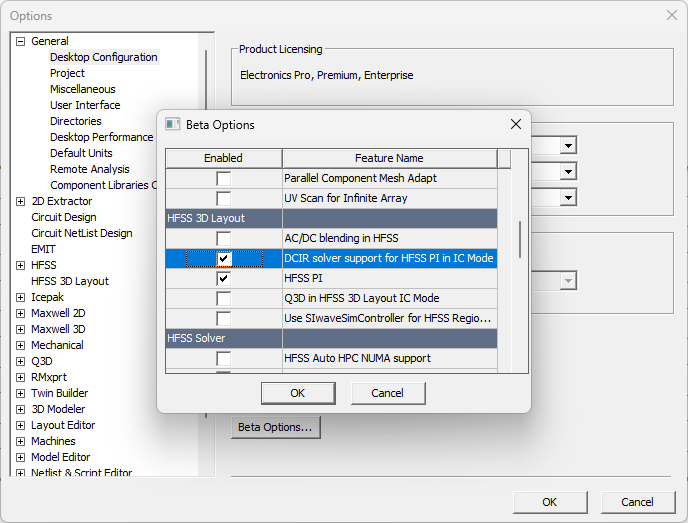The height and width of the screenshot is (523, 688).
Task: Select Desktop Configuration in tree
Action: [104, 57]
